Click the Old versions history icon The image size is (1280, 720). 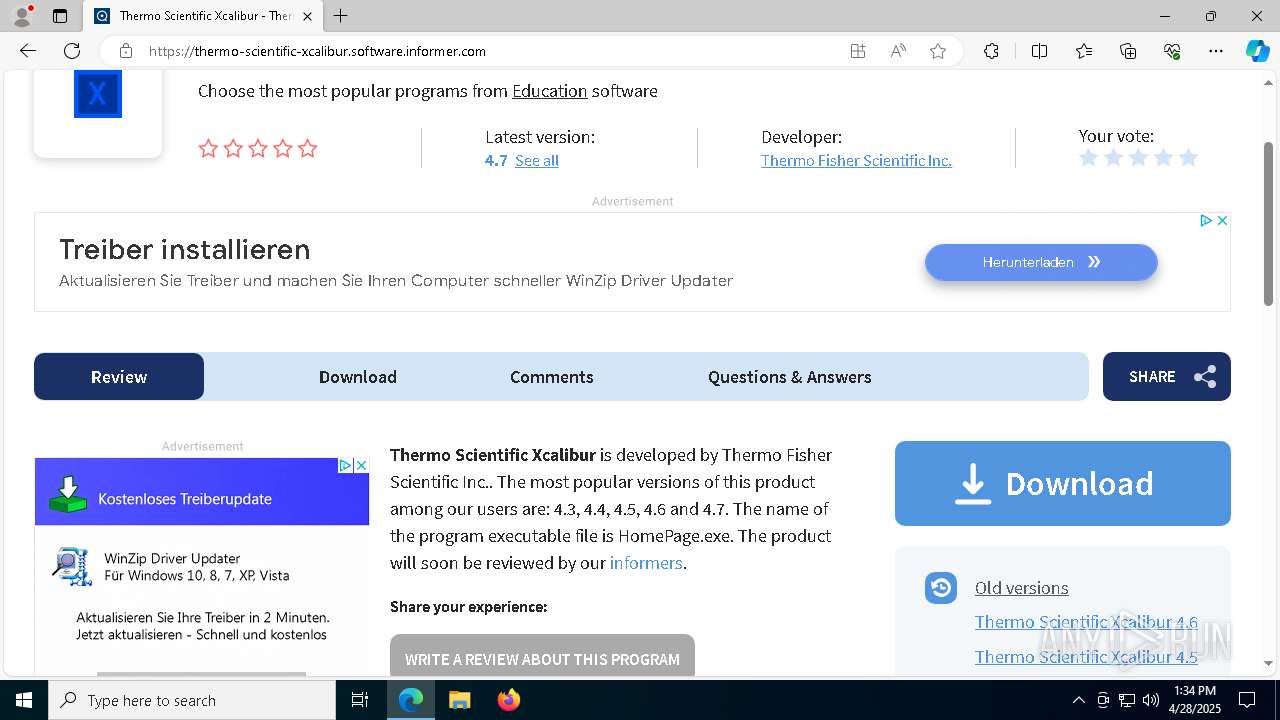pos(941,588)
